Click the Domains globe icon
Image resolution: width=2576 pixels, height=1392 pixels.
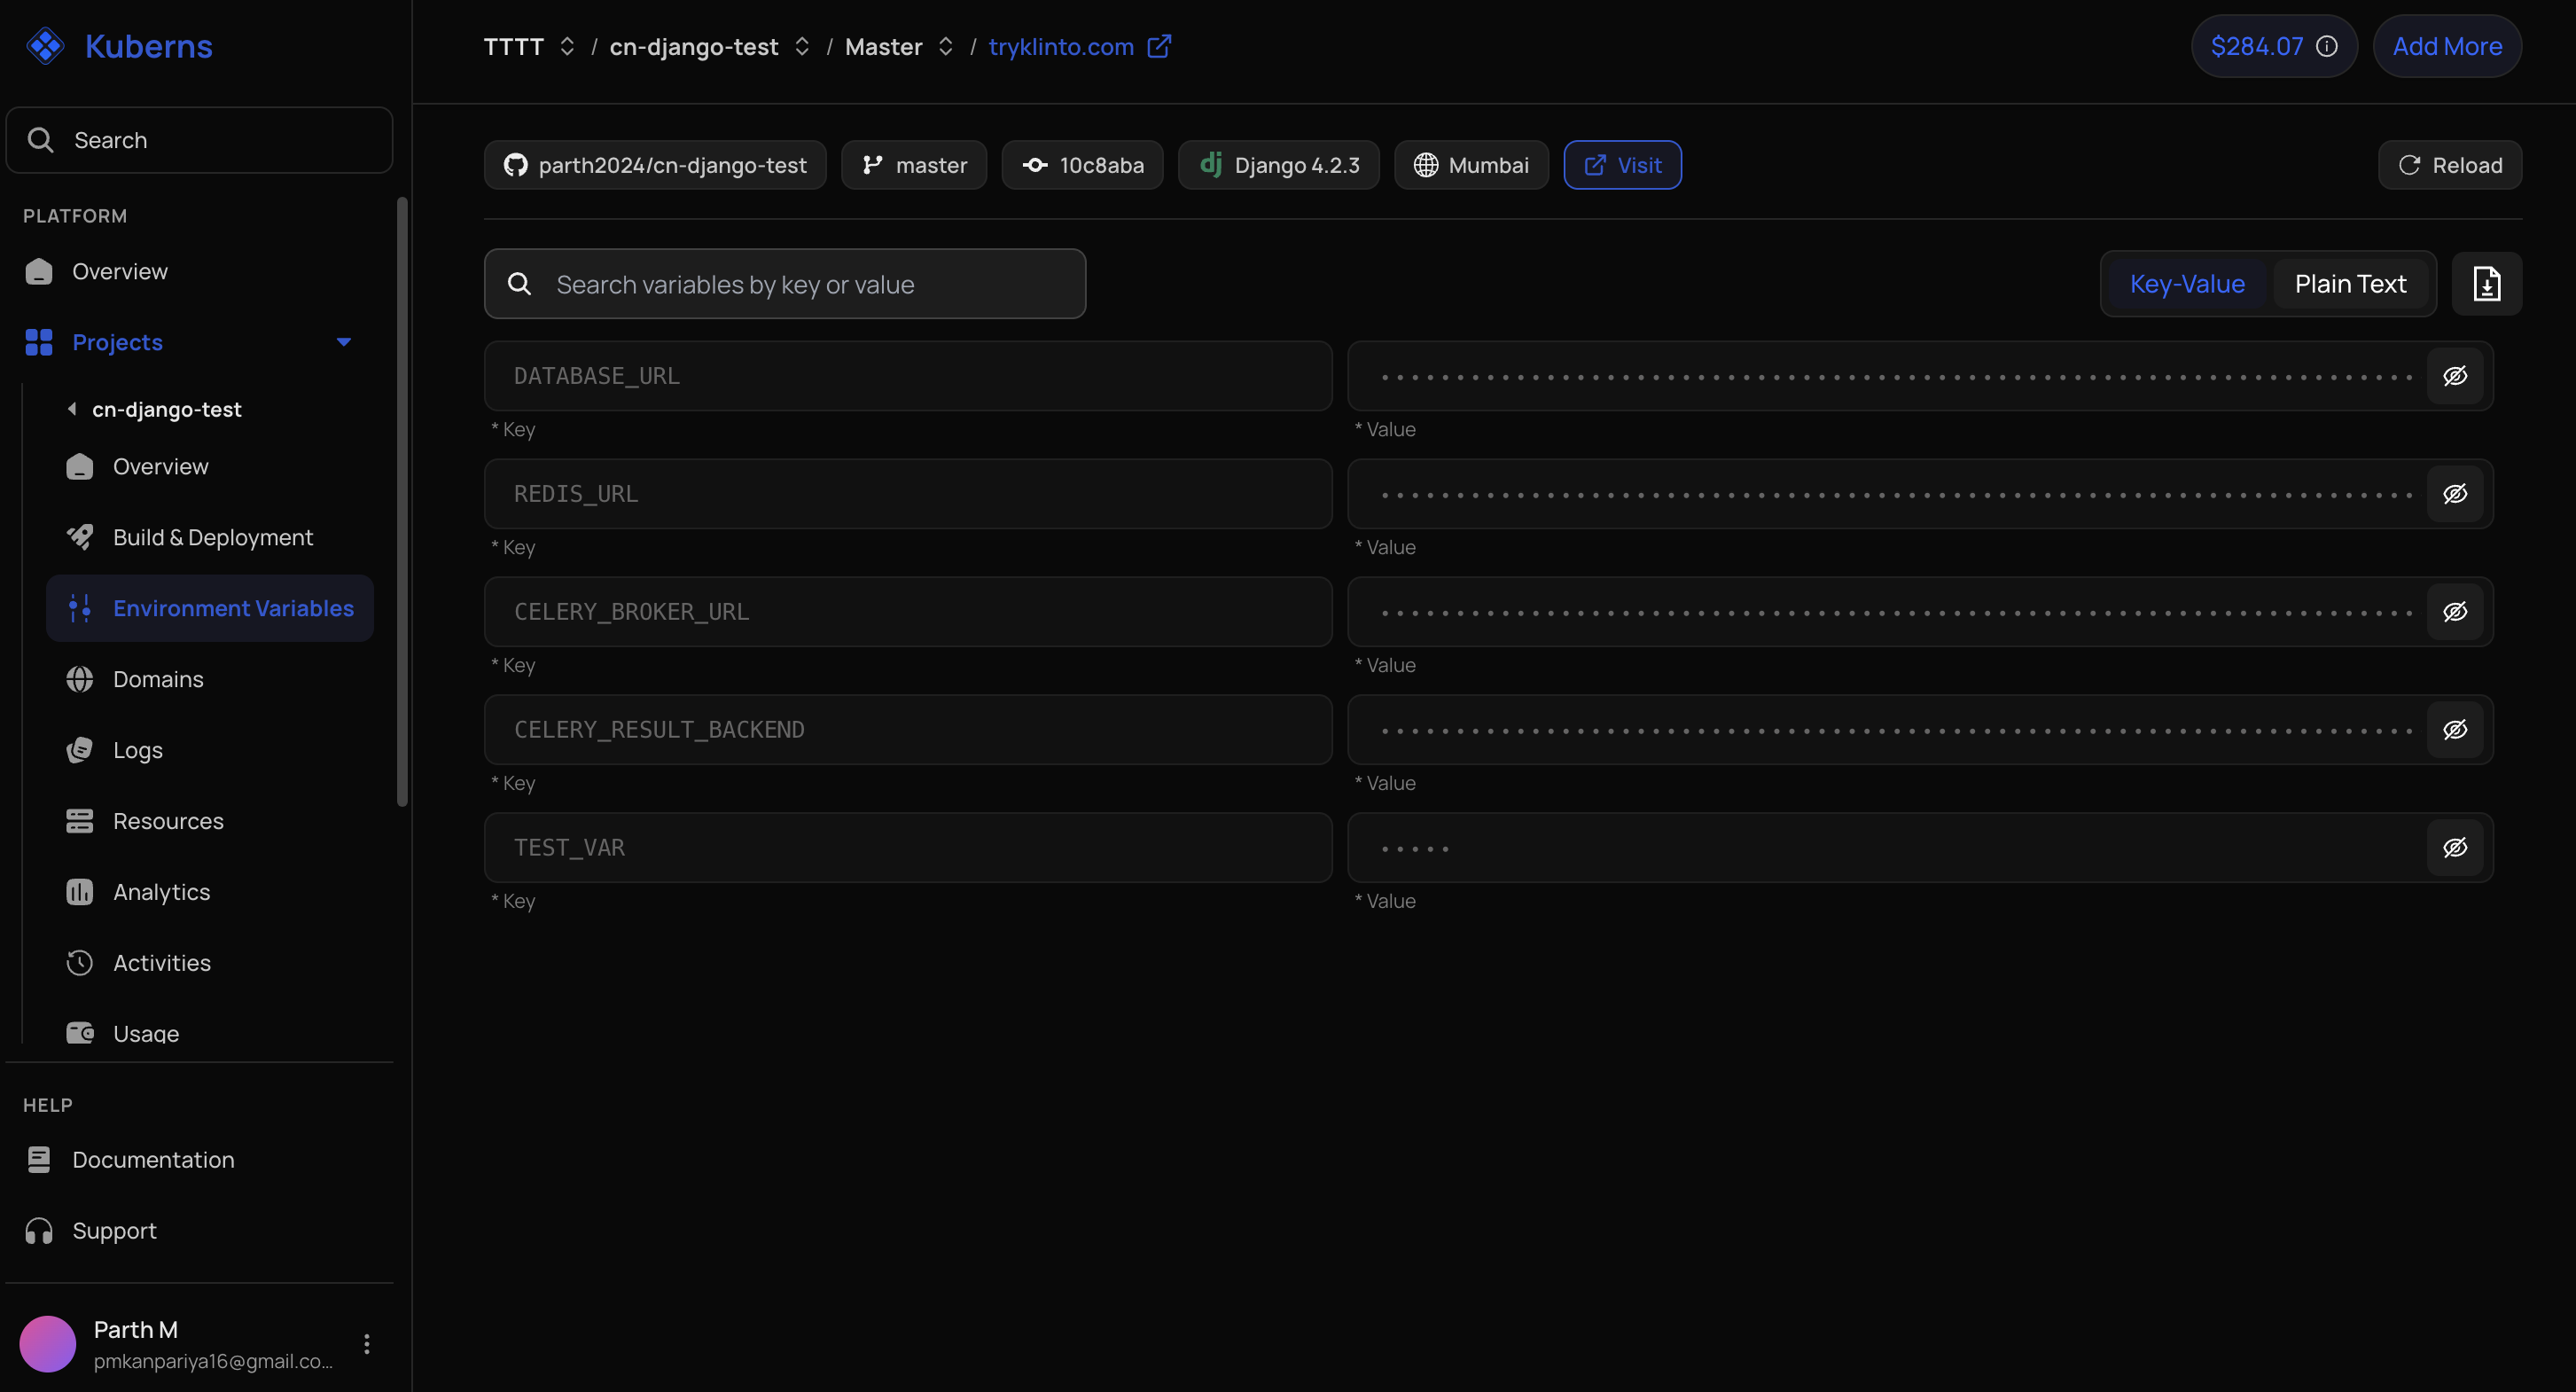pos(80,679)
